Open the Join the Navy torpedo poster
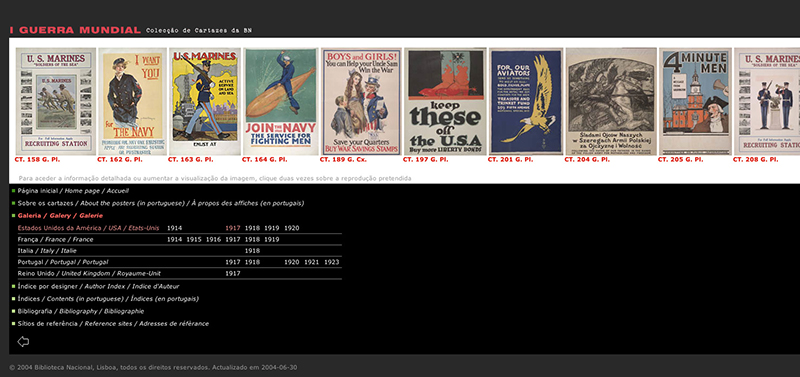 (281, 102)
